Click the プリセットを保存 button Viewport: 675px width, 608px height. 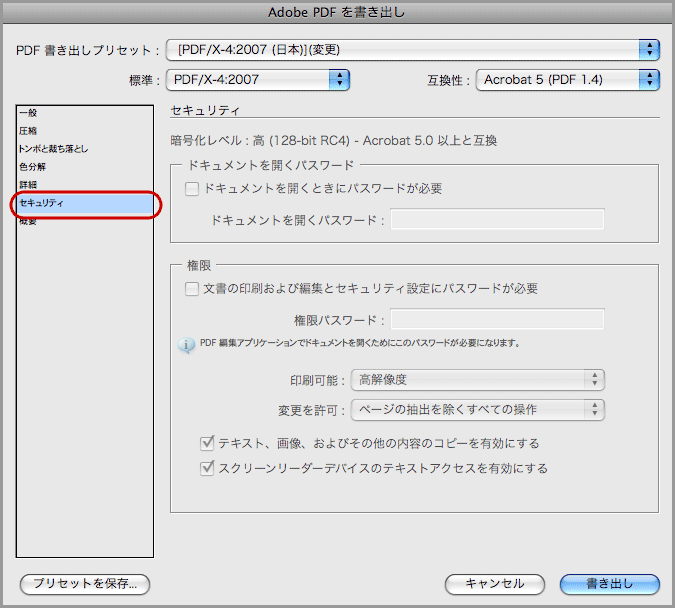[85, 584]
